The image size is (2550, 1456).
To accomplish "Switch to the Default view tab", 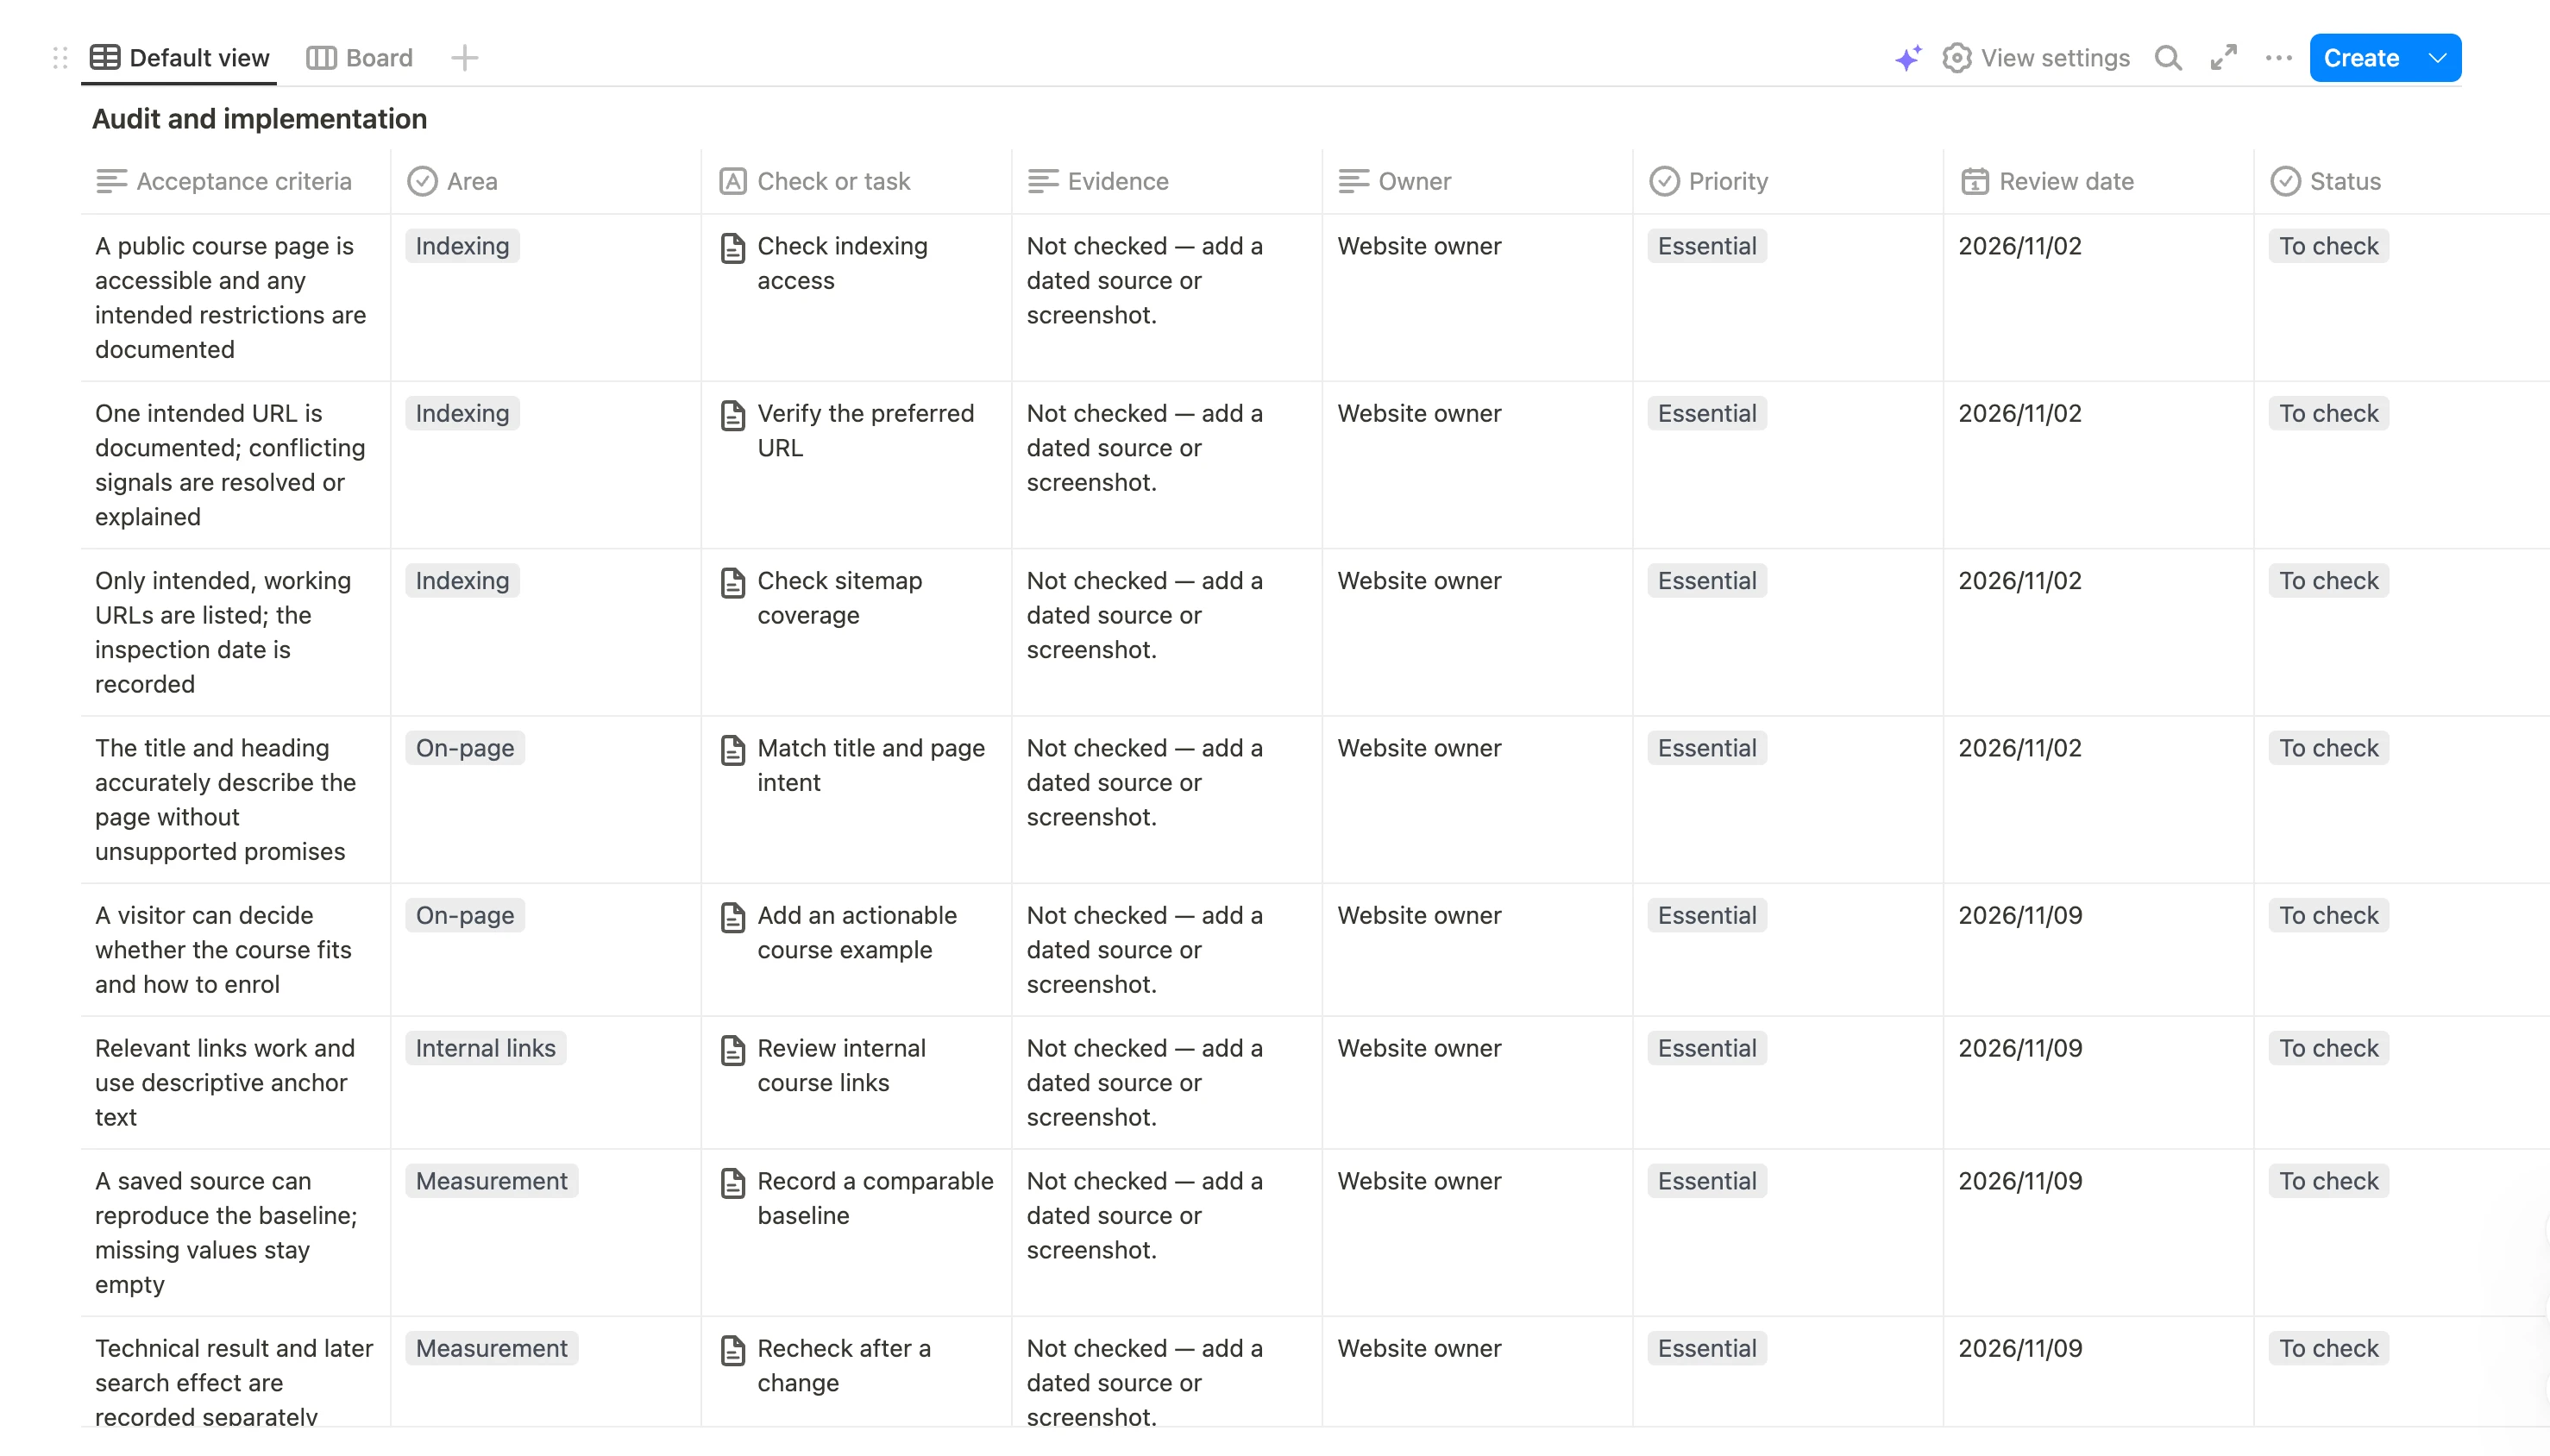I will pyautogui.click(x=180, y=58).
